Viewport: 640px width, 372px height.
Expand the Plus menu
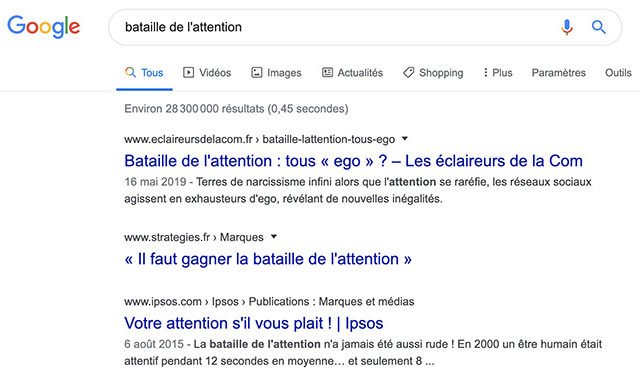click(x=498, y=73)
